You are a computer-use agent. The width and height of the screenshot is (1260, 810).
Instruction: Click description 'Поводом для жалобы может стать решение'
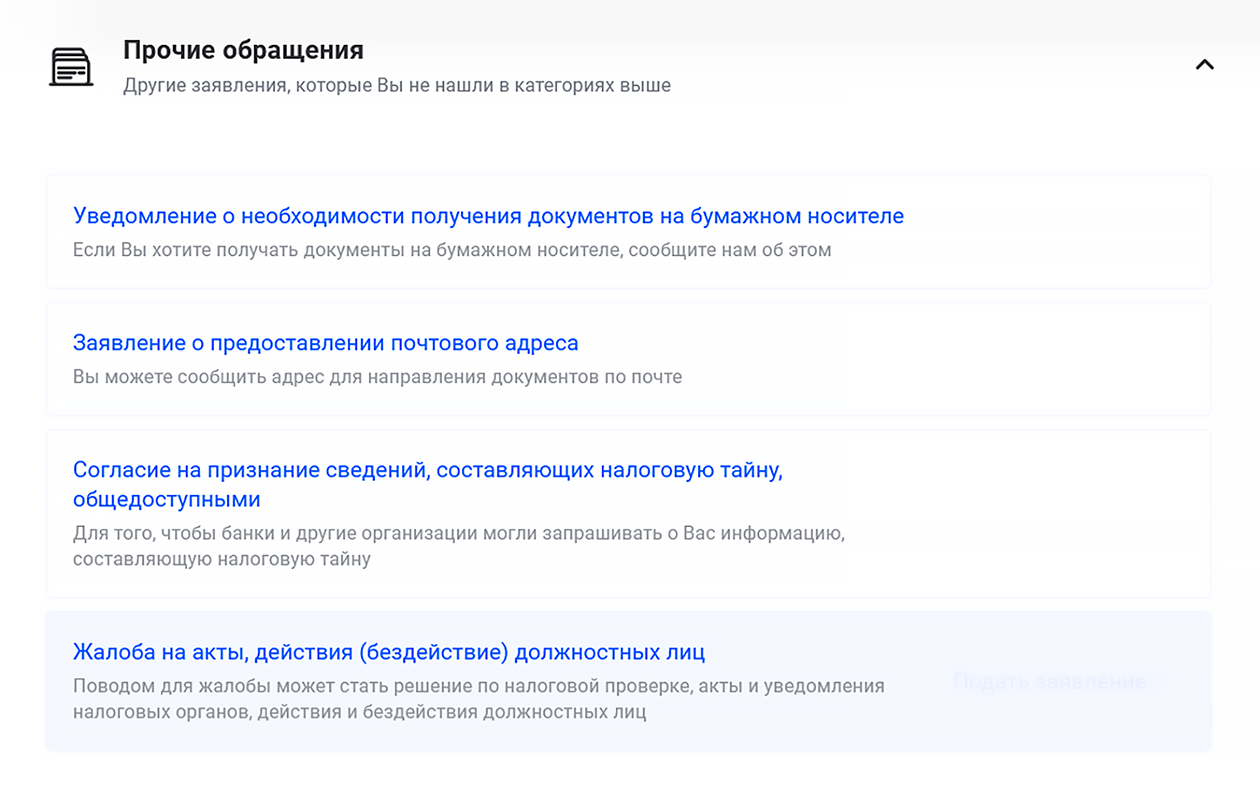pos(479,699)
